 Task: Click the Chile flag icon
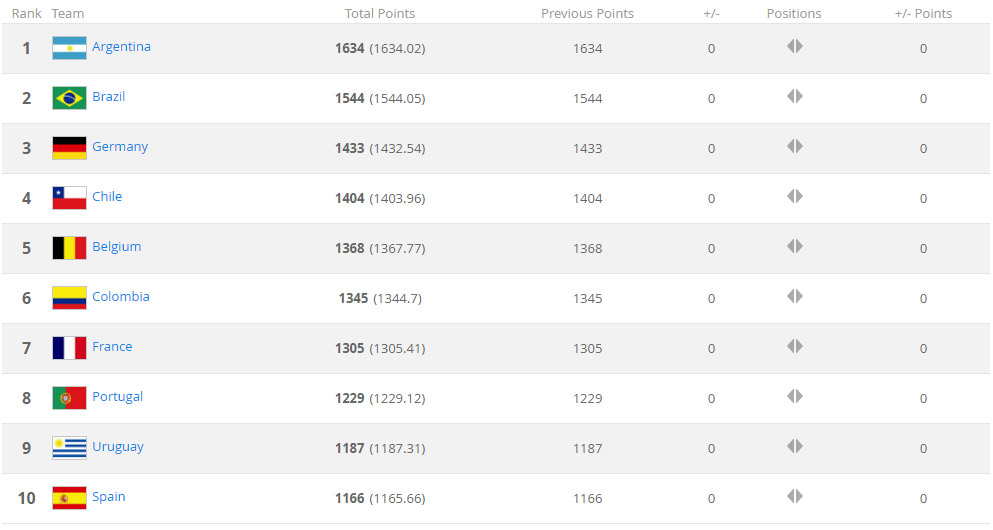(69, 198)
